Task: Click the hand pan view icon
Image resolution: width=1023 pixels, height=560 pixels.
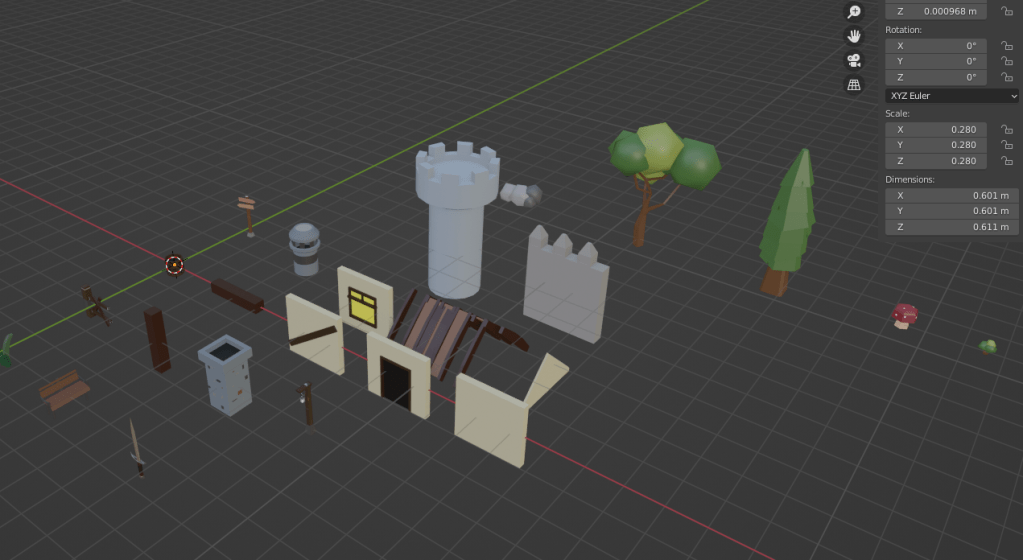Action: pos(854,36)
